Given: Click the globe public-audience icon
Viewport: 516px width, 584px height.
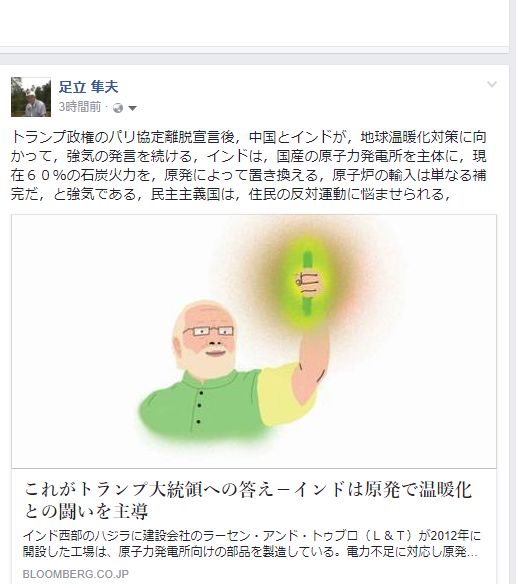Looking at the screenshot, I should coord(118,108).
